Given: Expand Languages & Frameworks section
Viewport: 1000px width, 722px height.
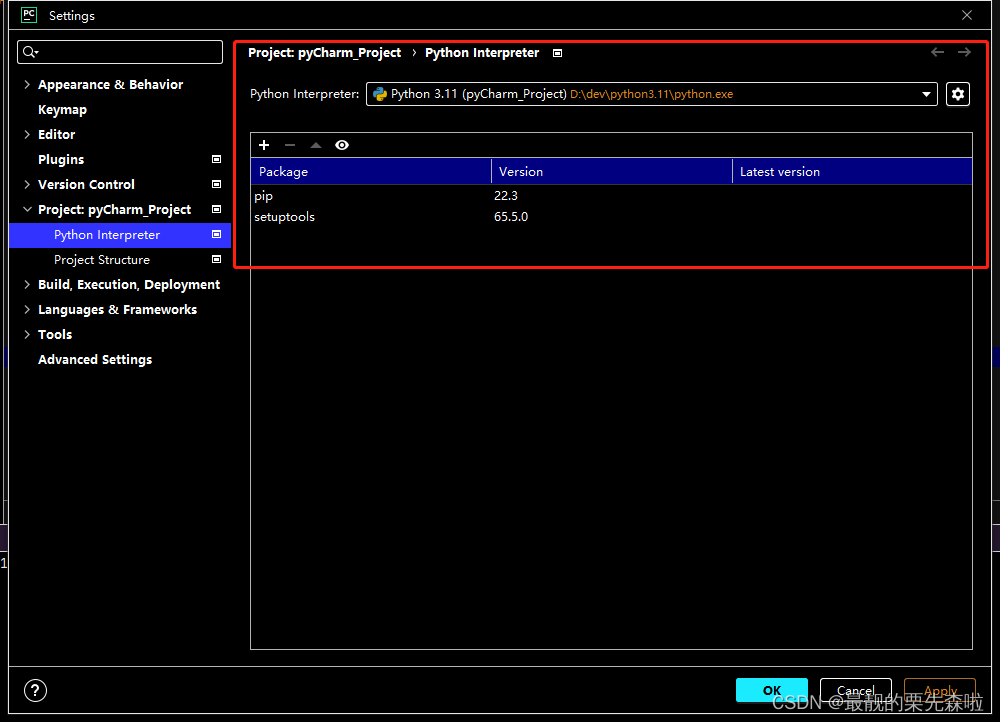Looking at the screenshot, I should pyautogui.click(x=27, y=309).
